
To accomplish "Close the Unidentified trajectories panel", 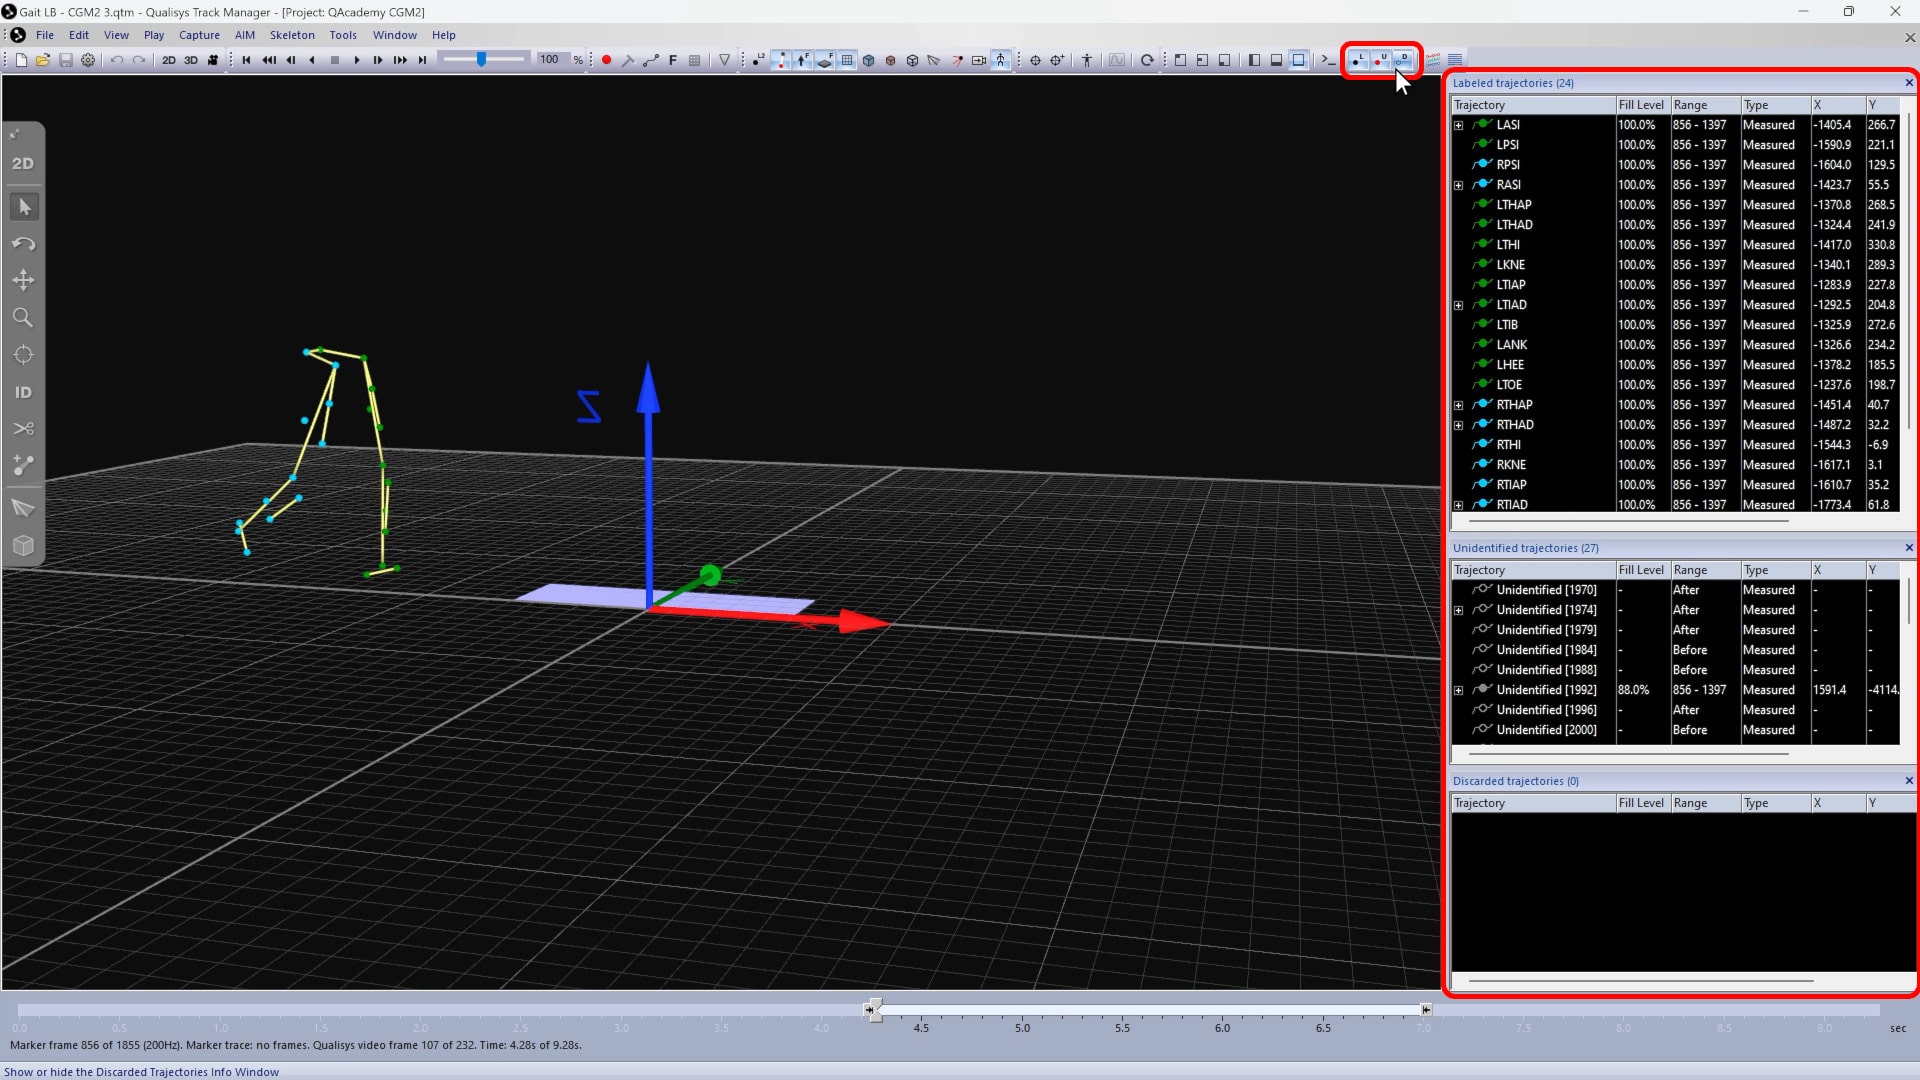I will pos(1909,548).
